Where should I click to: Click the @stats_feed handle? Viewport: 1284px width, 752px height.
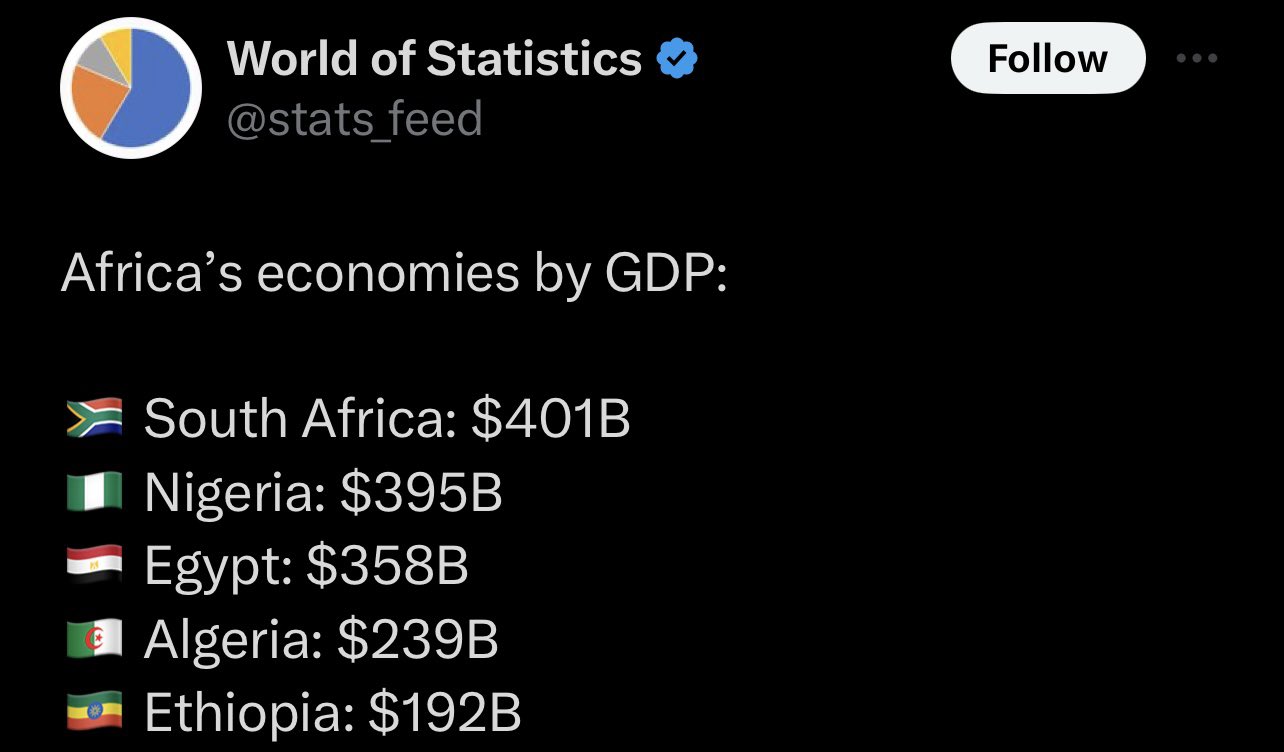point(355,119)
